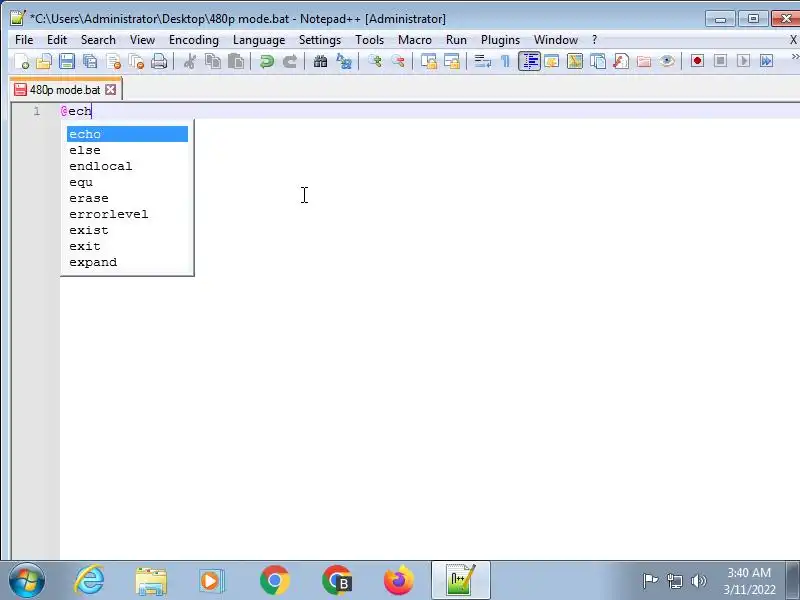The width and height of the screenshot is (800, 600).
Task: Close the 480p mode.bat tab
Action: click(x=110, y=90)
